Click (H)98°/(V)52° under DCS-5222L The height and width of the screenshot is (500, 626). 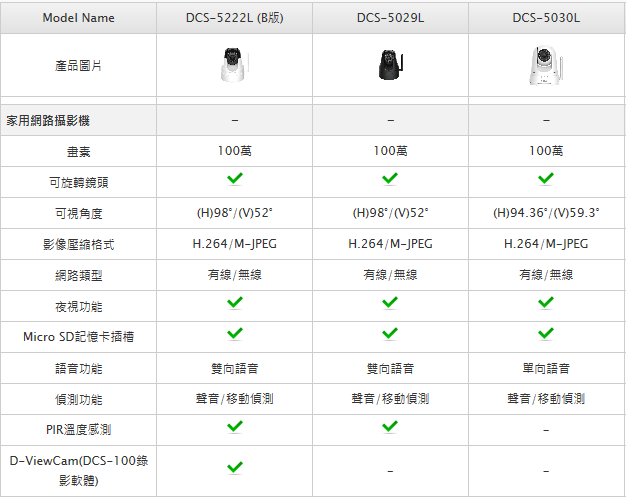click(235, 213)
